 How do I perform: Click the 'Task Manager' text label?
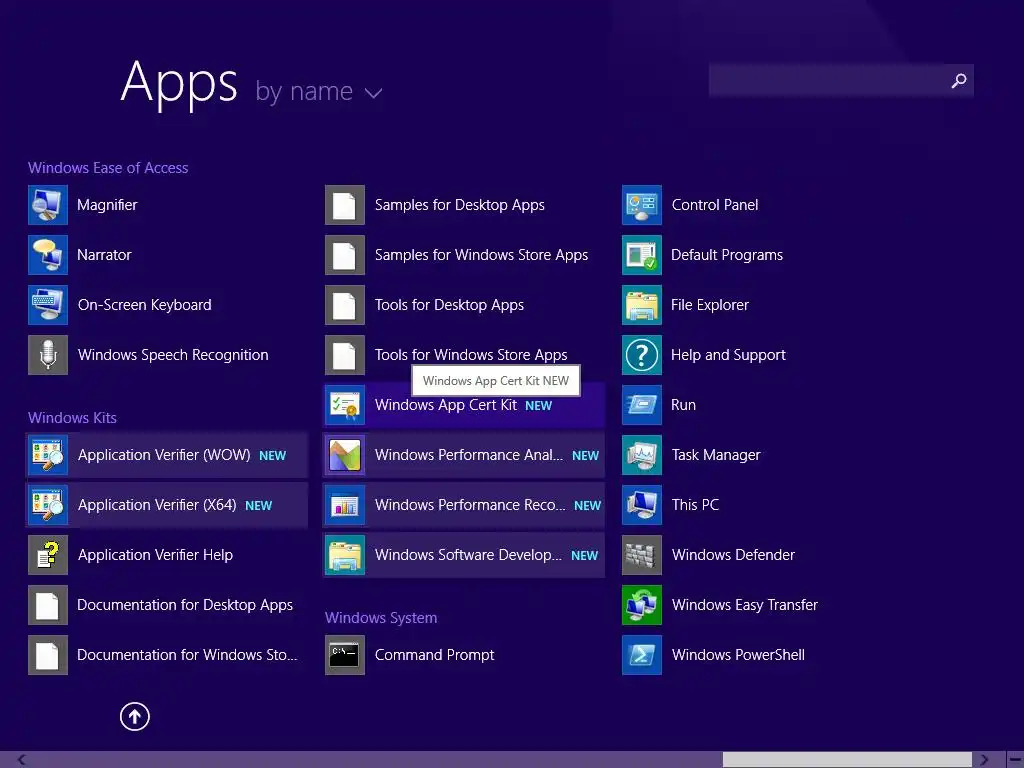pyautogui.click(x=716, y=455)
